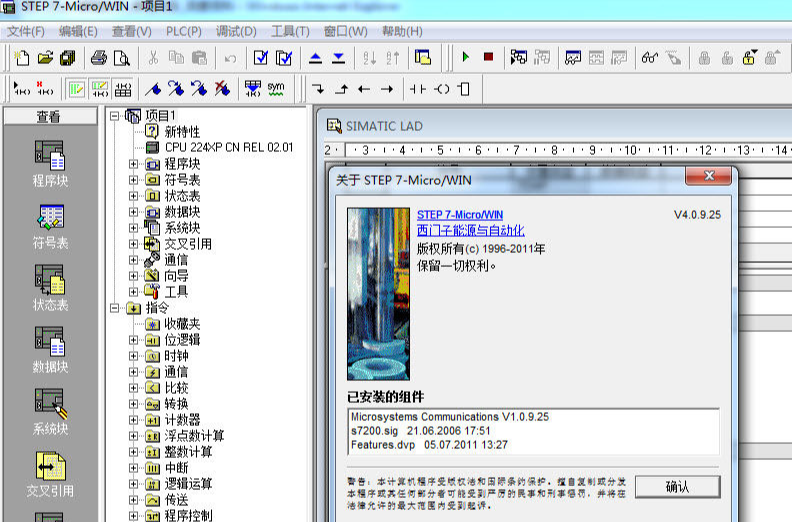Insert a coil using the toolbar icon

440,89
